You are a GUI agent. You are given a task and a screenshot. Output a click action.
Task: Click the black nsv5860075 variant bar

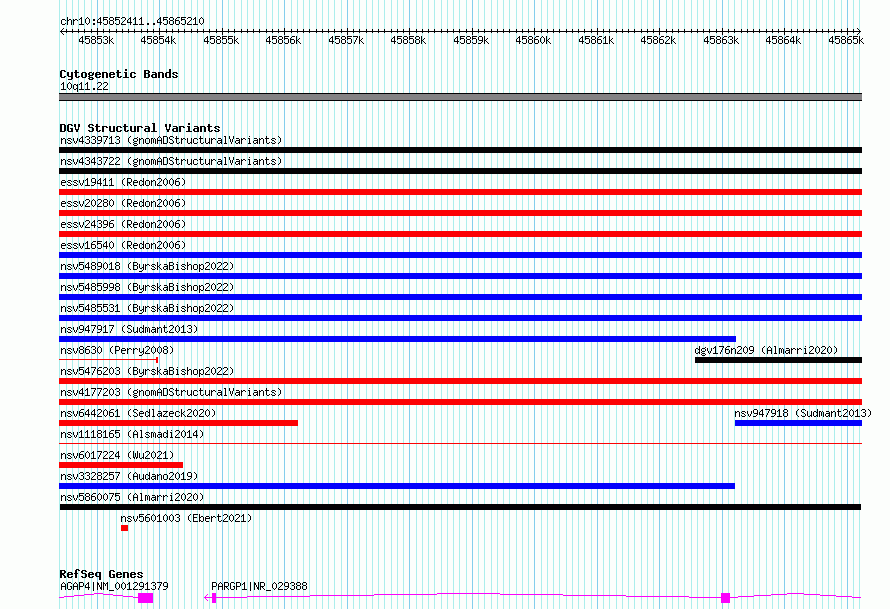(x=460, y=507)
